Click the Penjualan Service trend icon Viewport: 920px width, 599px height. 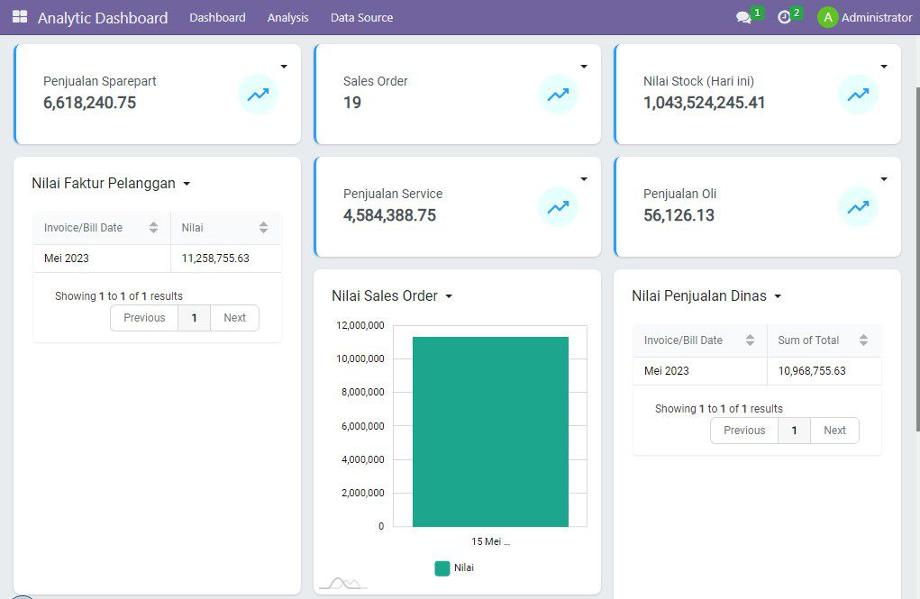tap(558, 207)
